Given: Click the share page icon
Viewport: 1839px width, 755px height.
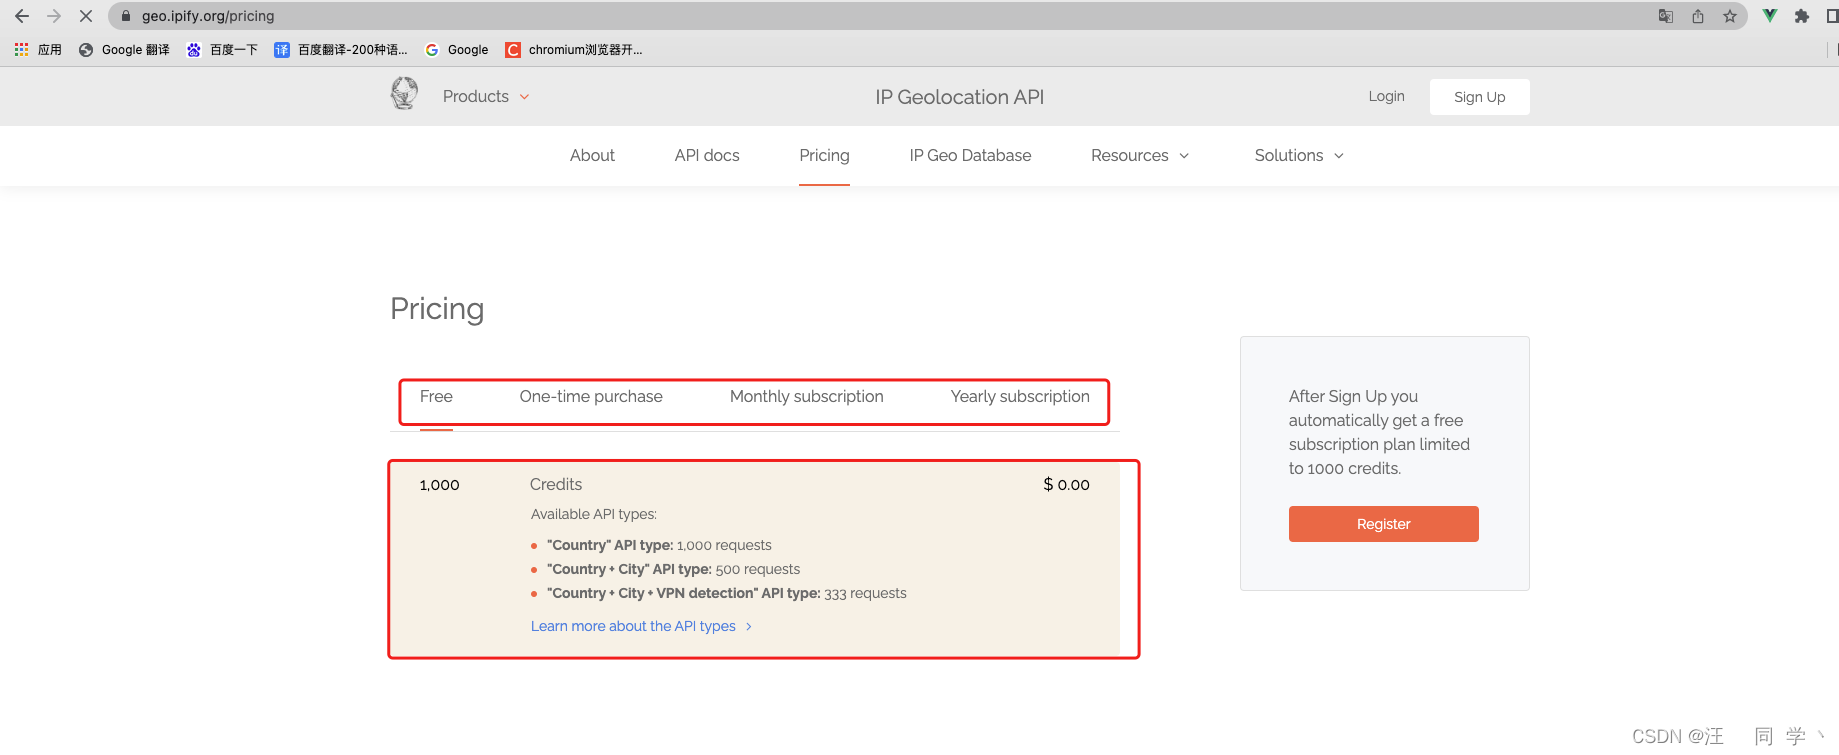Looking at the screenshot, I should (x=1698, y=16).
